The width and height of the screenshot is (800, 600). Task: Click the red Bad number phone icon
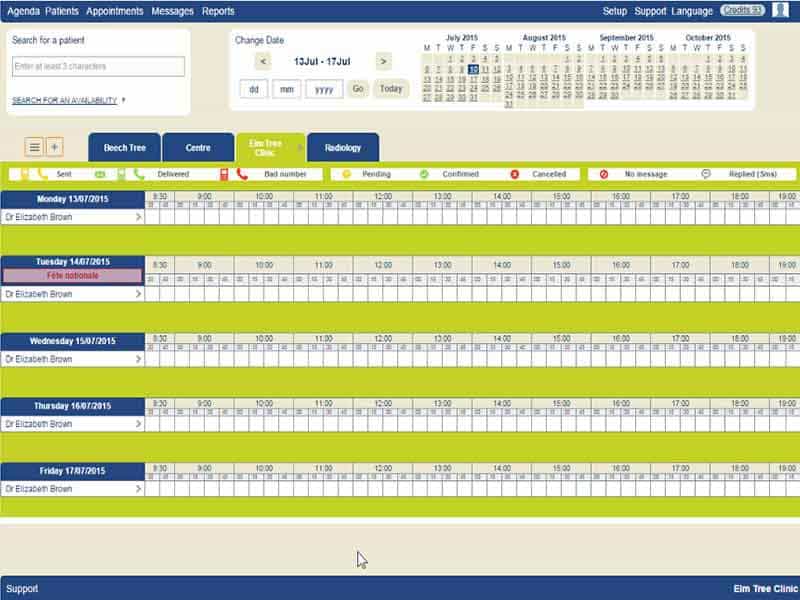coord(242,174)
